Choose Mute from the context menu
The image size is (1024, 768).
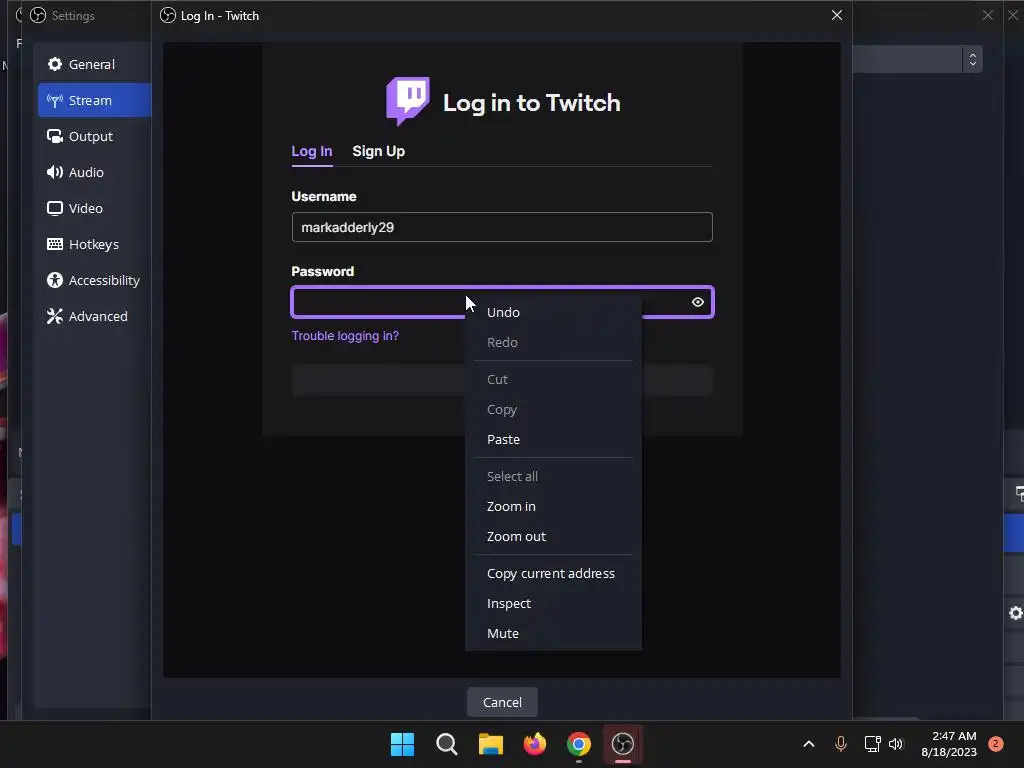[x=552, y=633]
